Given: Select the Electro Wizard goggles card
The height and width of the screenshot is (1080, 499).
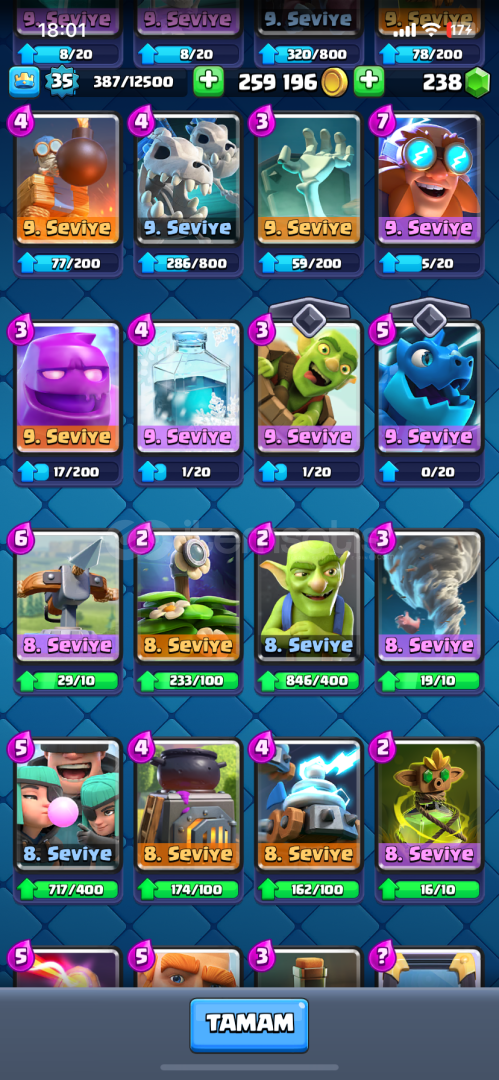Looking at the screenshot, I should pos(429,179).
